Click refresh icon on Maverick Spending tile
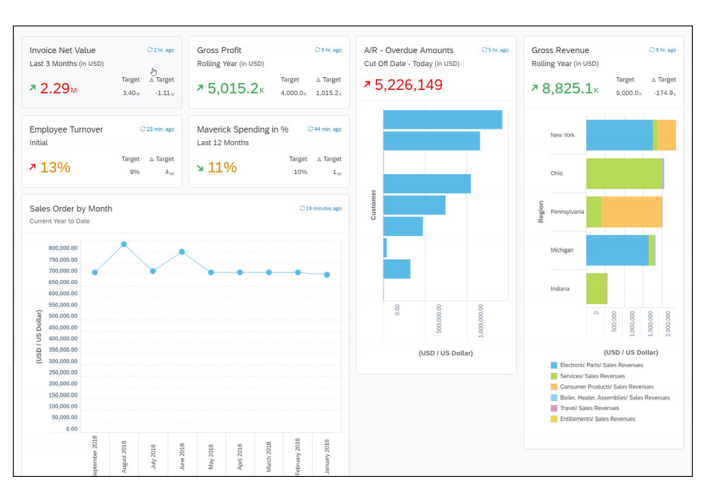Screen dimensions: 704x489 tap(310, 129)
